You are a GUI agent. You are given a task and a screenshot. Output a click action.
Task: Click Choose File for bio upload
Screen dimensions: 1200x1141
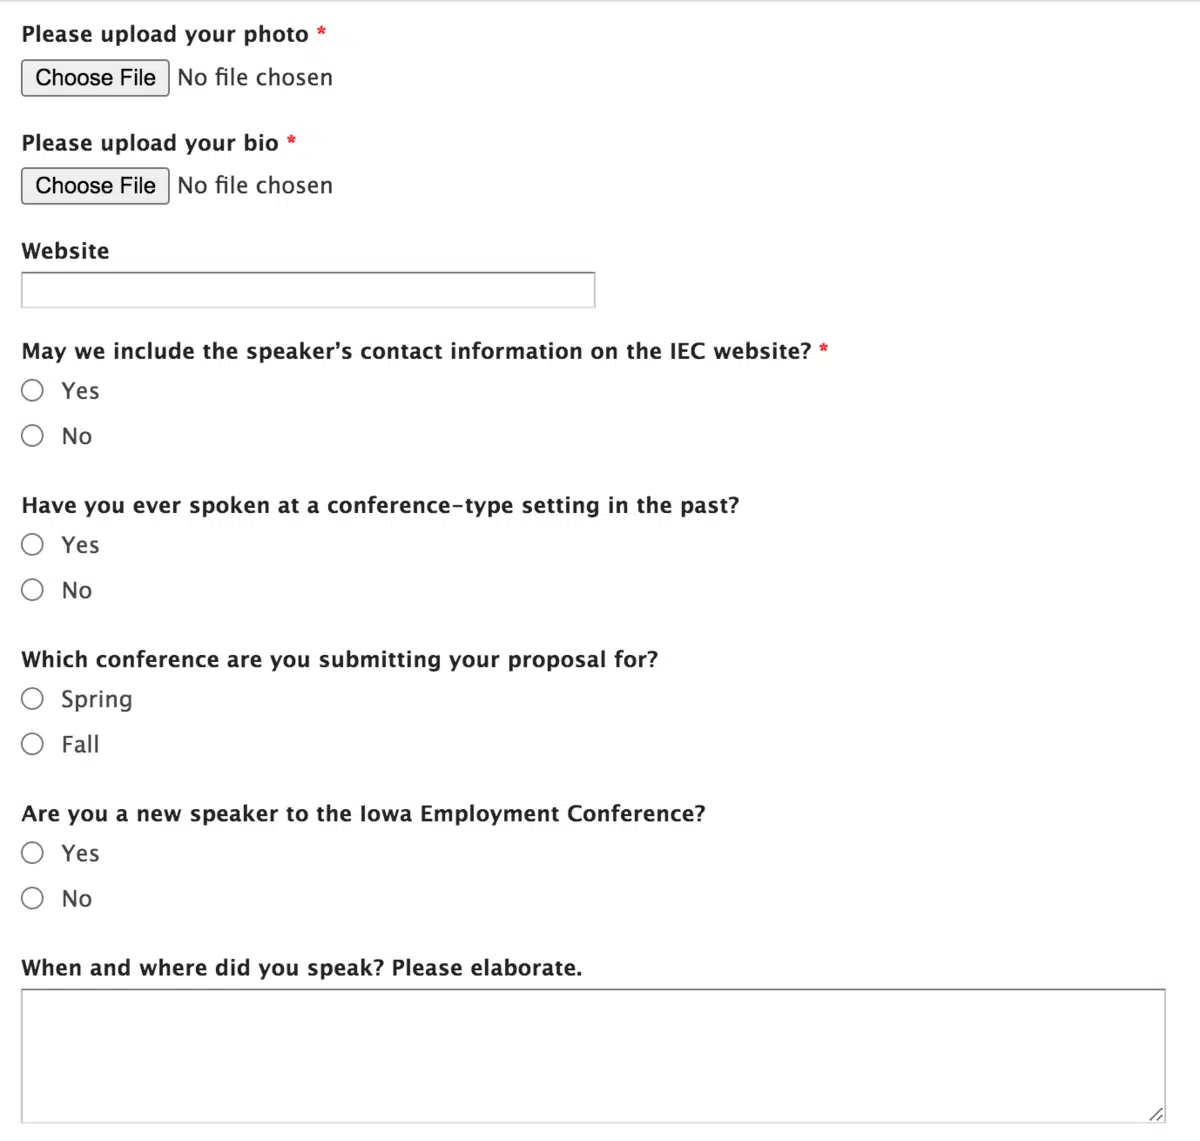[x=95, y=186]
